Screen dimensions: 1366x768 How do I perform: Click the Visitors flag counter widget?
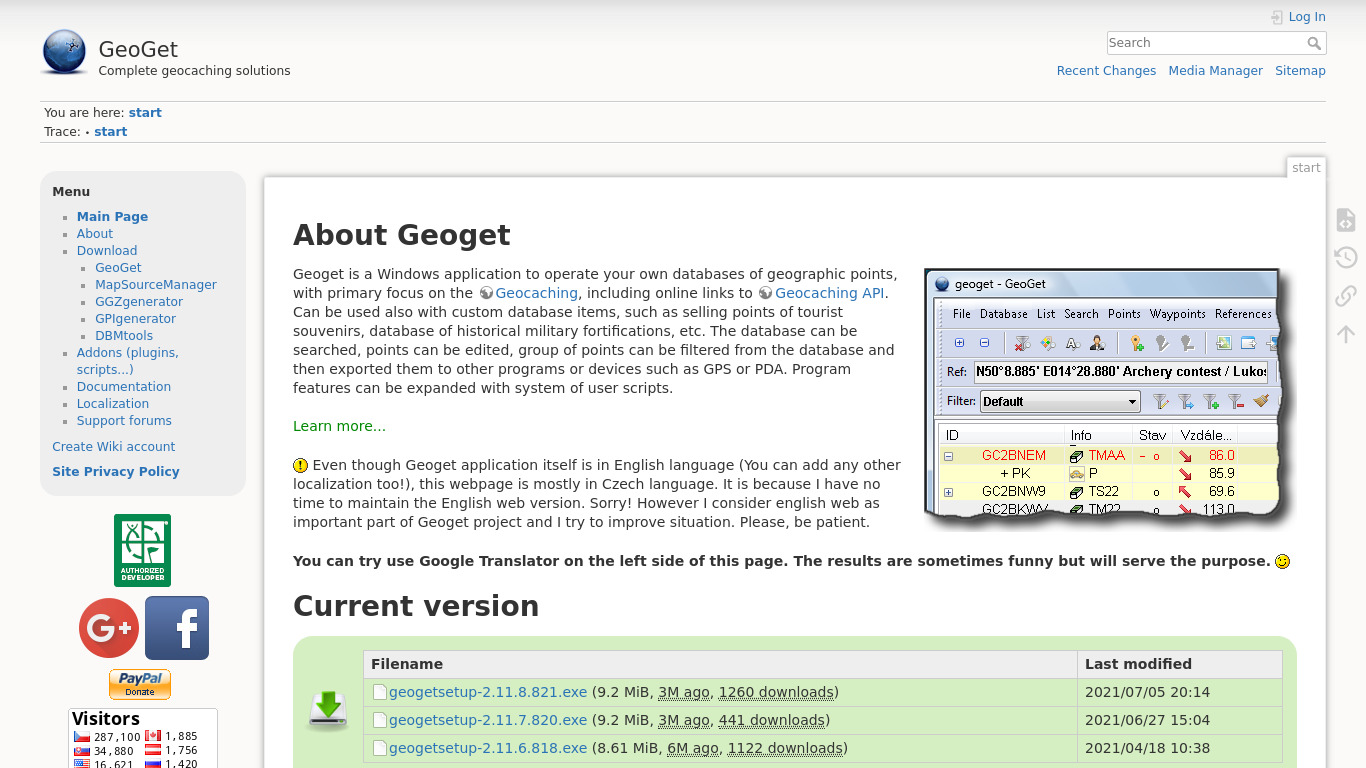[143, 738]
